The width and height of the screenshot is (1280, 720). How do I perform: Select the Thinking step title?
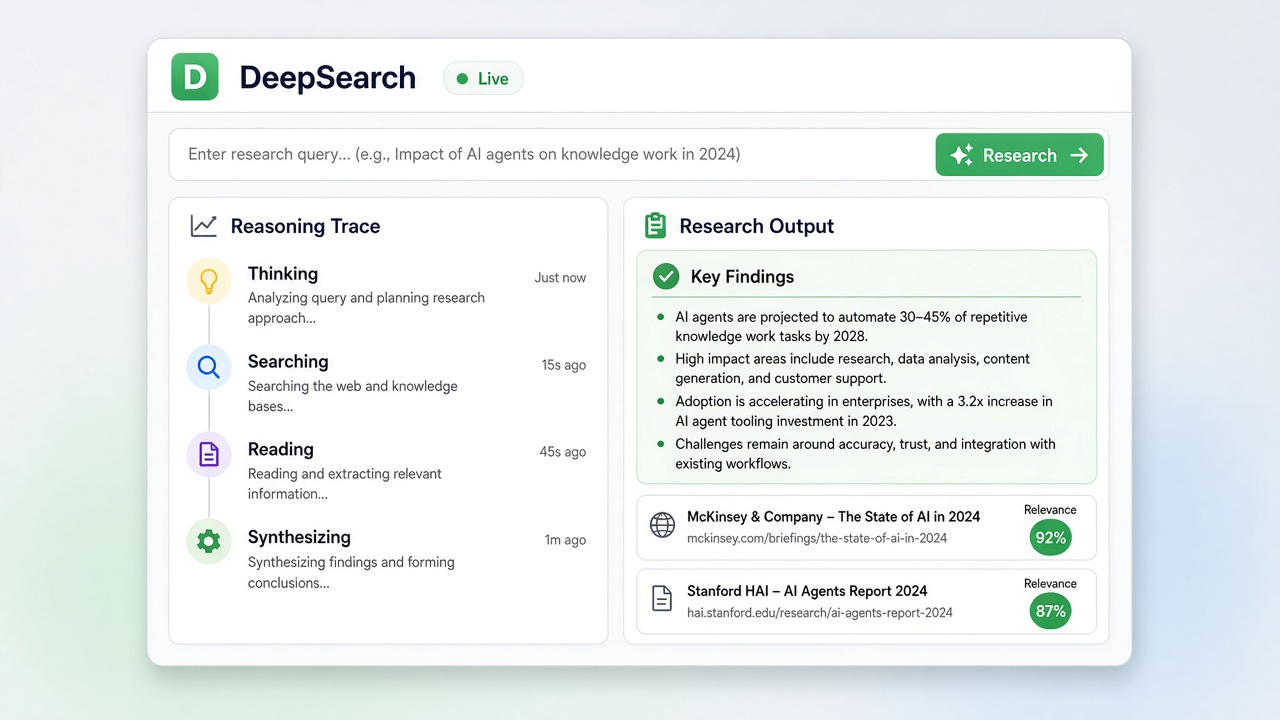pyautogui.click(x=283, y=273)
